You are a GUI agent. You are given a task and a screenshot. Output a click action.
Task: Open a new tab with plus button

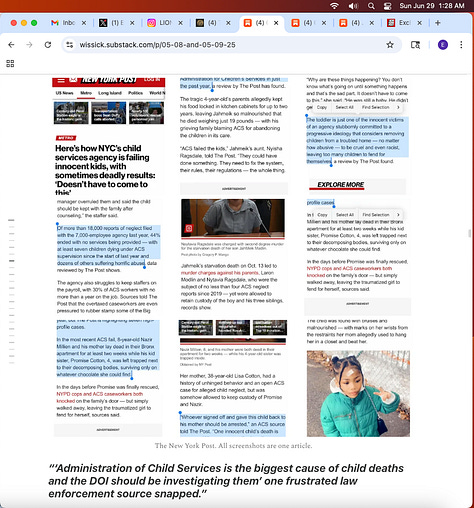pos(438,23)
